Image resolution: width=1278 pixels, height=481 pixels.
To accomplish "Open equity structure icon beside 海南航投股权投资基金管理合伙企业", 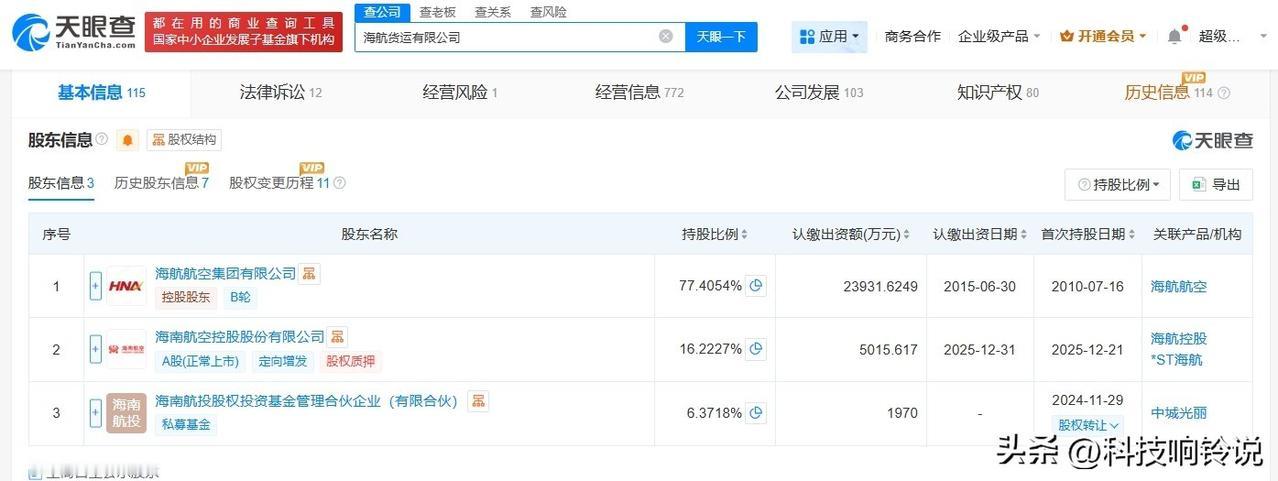I will pyautogui.click(x=478, y=401).
